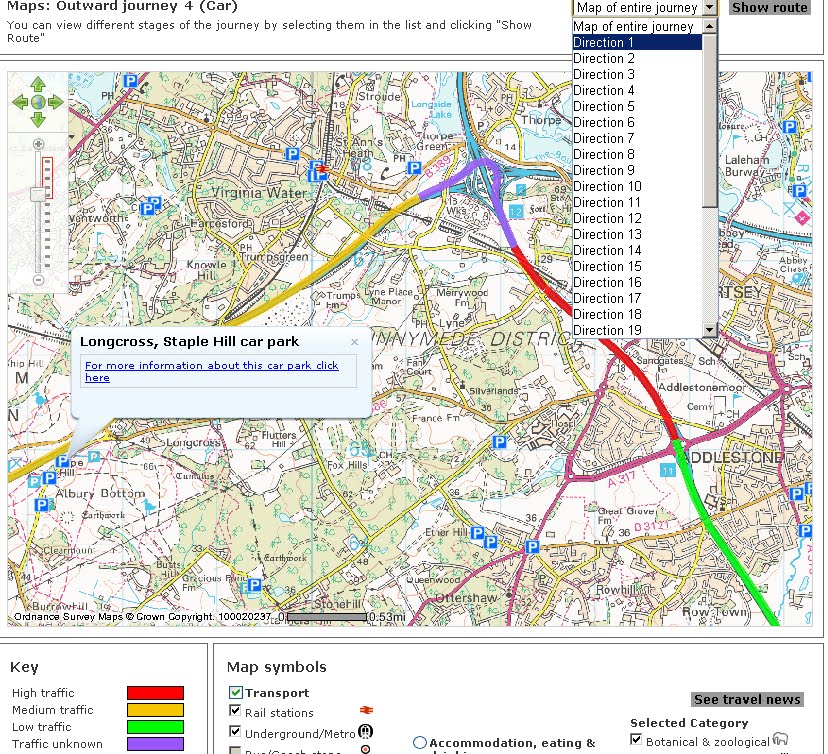Uncheck the Rail stations checkbox
Viewport: 828px width, 754px height.
(236, 711)
